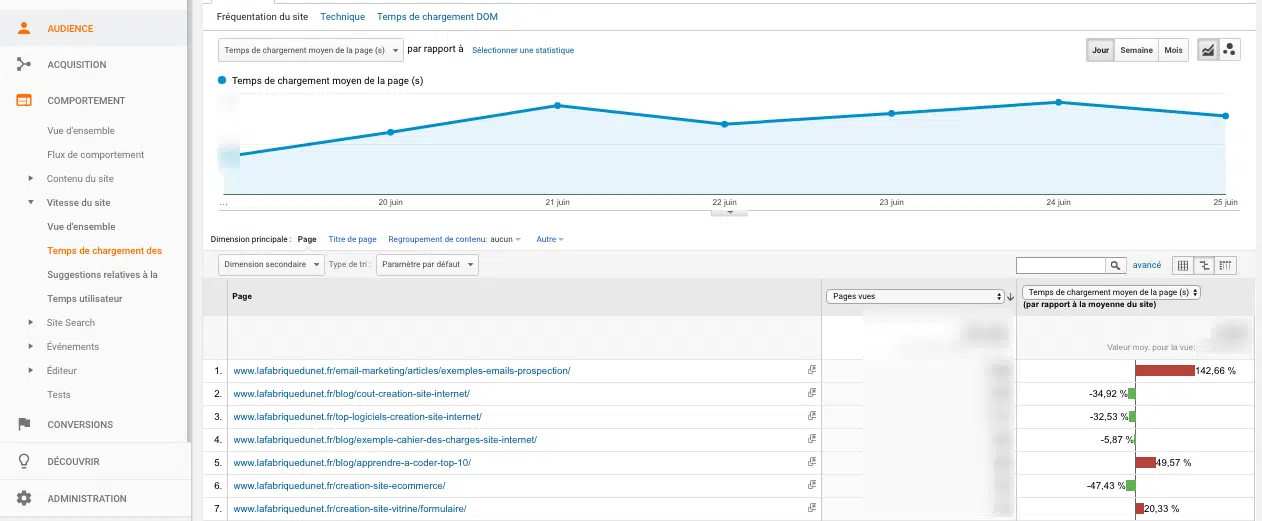Click the Acquisition icon in sidebar
This screenshot has height=521, width=1262.
pos(24,65)
